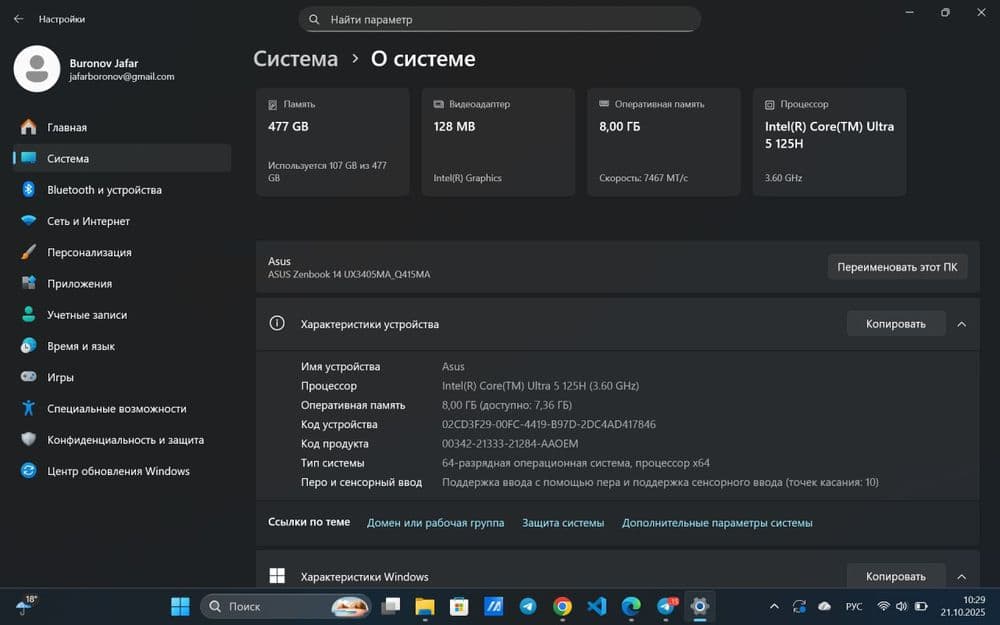
Task: Open Wi-Fi network tray icon
Action: coord(883,606)
